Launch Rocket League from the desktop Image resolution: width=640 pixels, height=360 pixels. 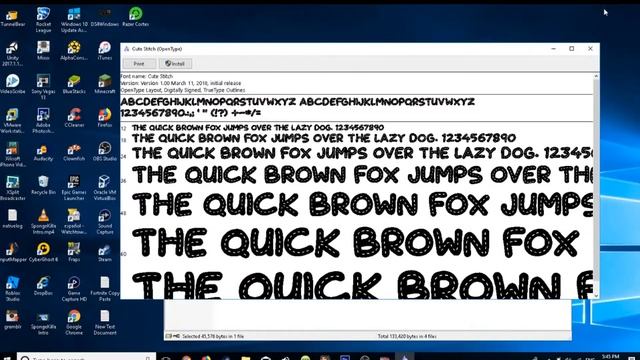[x=43, y=20]
